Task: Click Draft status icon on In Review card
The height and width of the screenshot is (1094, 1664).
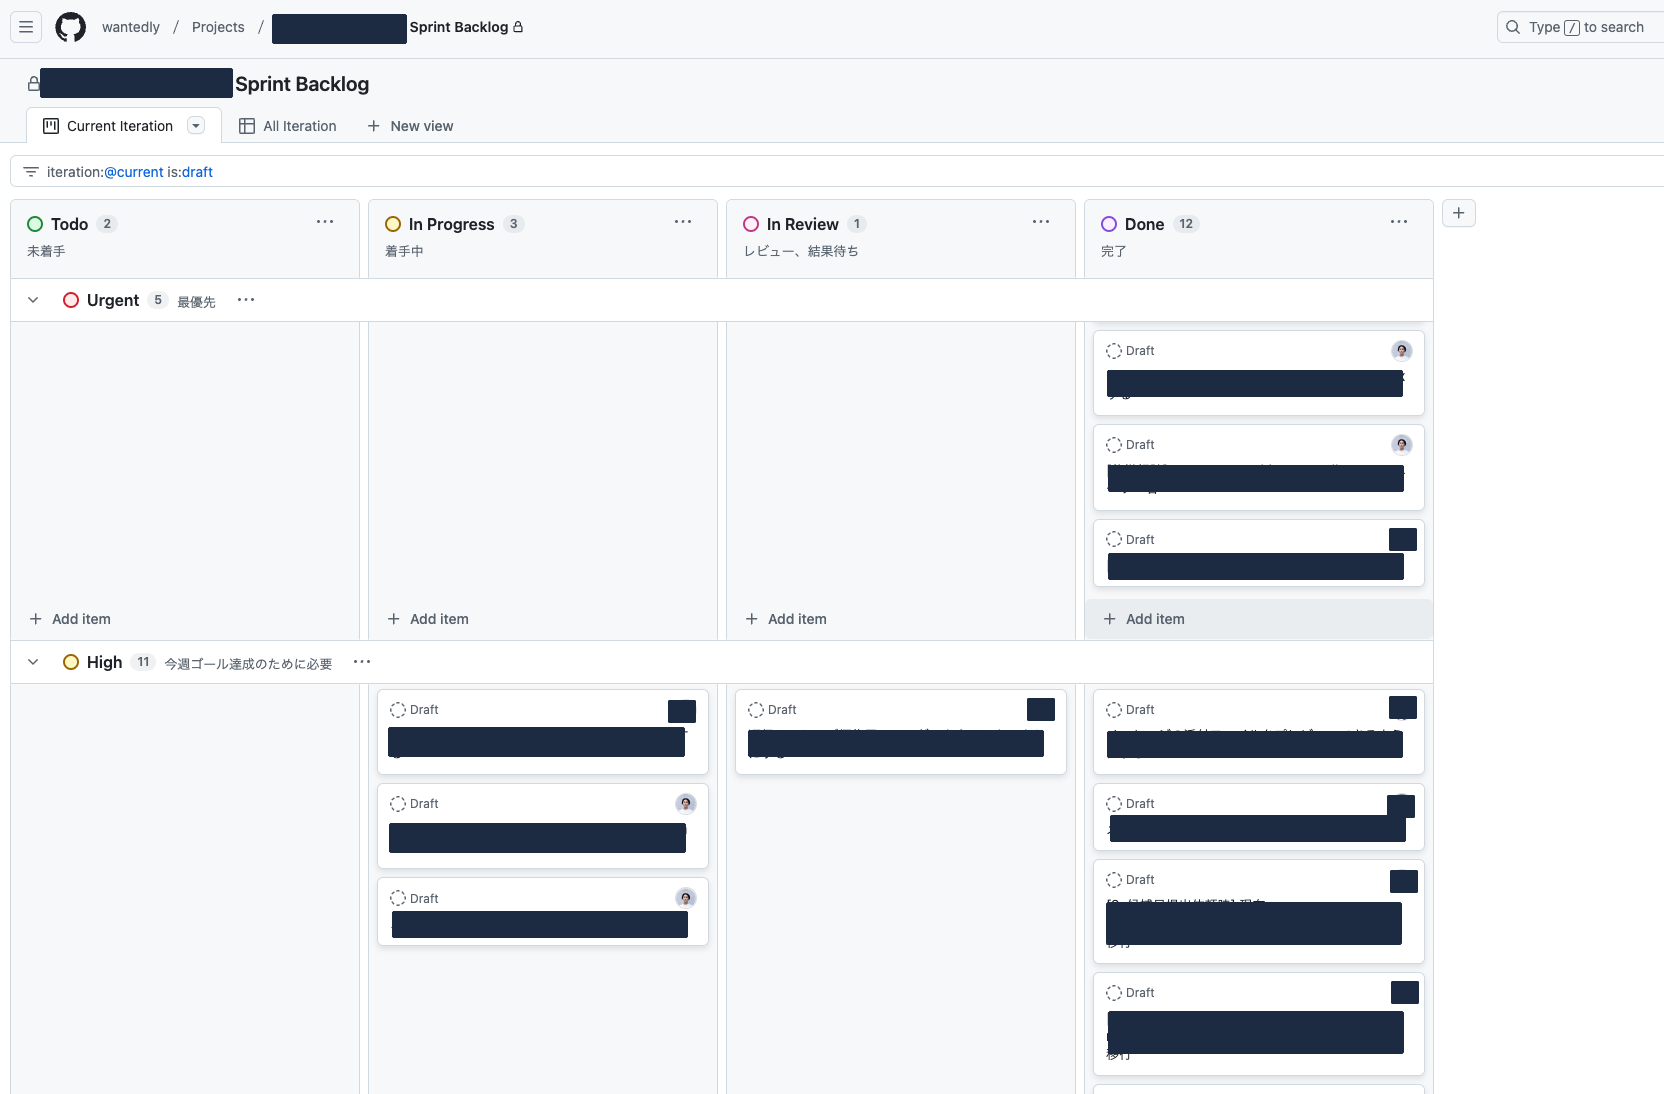Action: coord(756,710)
